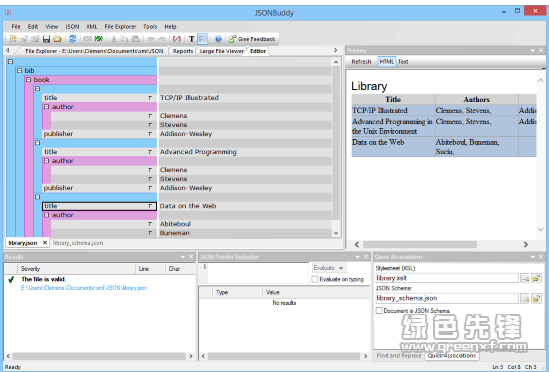Collapse the root node of the tree
This screenshot has height=372, width=549.
tap(11, 62)
